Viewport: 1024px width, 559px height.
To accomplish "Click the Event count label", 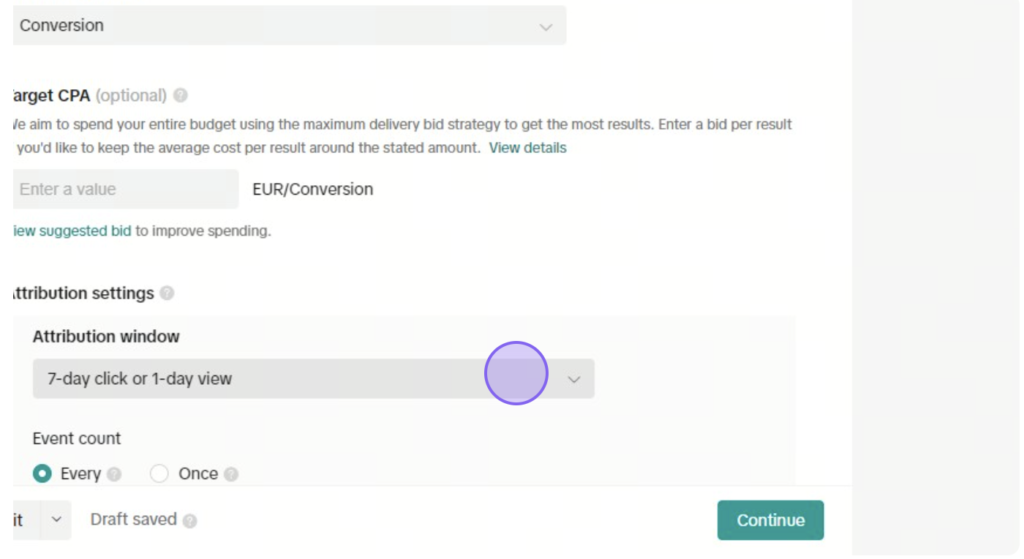I will click(x=76, y=438).
